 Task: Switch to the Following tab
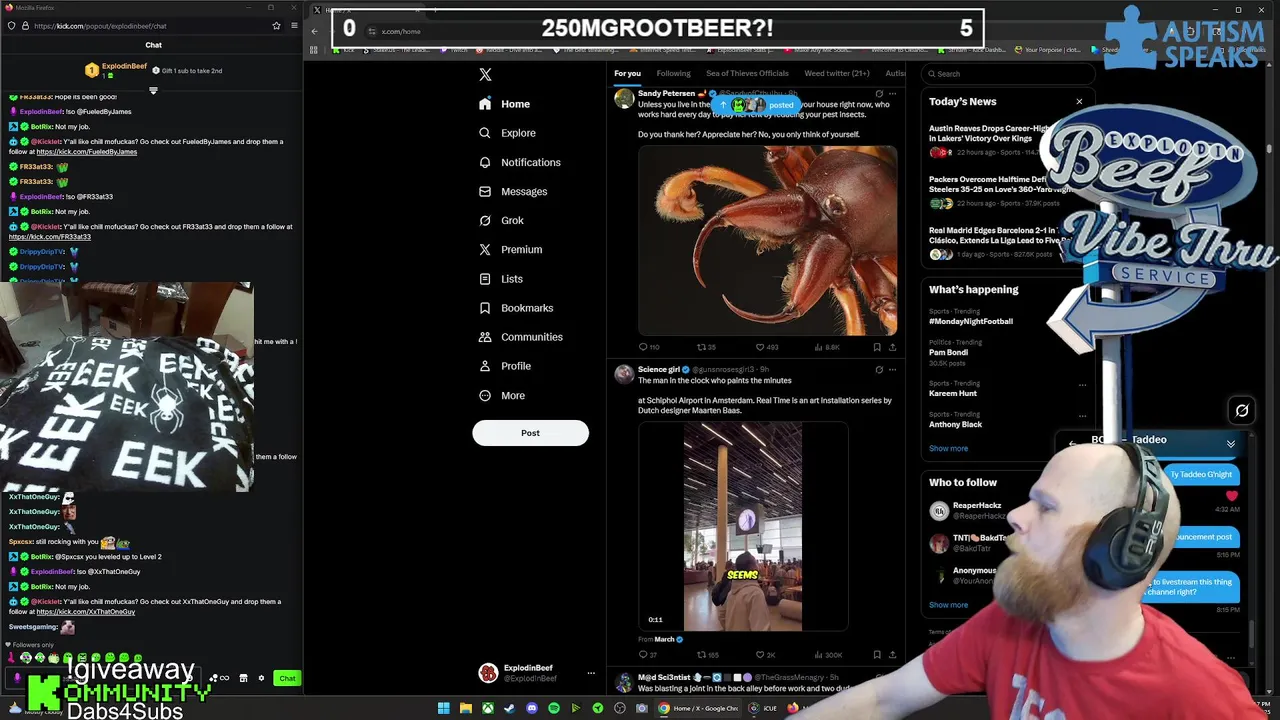[x=673, y=73]
